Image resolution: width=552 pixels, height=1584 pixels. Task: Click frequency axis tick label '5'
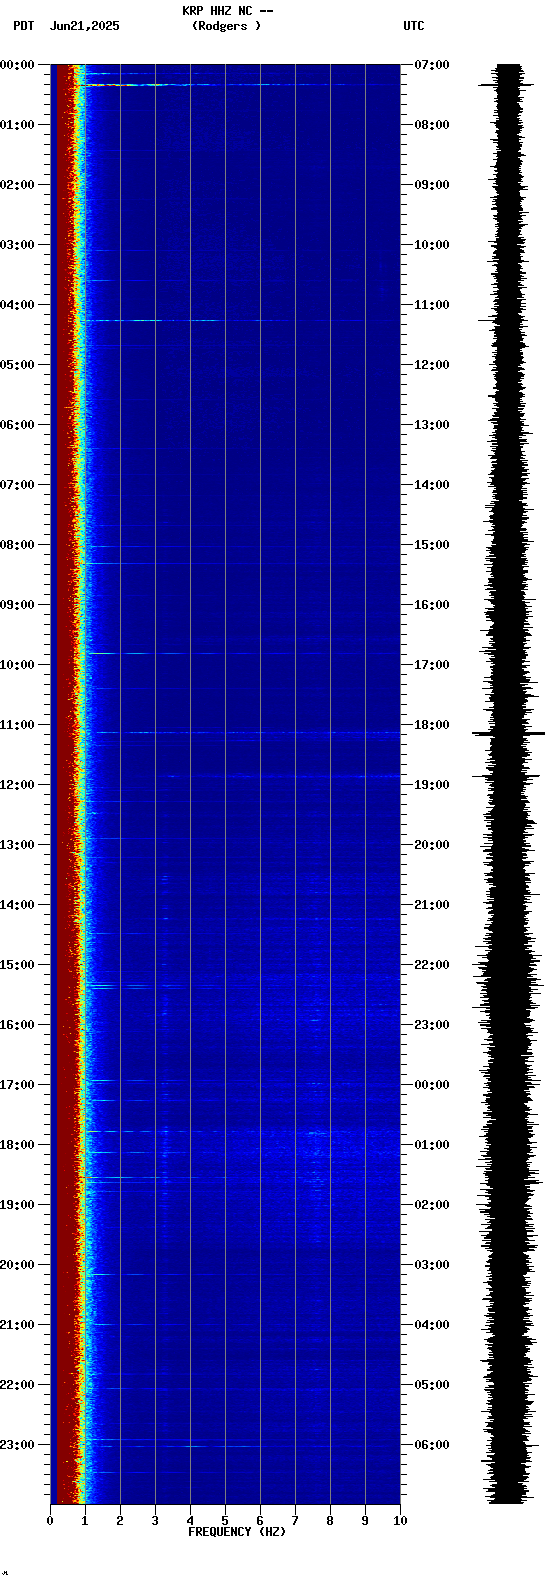pos(225,1521)
